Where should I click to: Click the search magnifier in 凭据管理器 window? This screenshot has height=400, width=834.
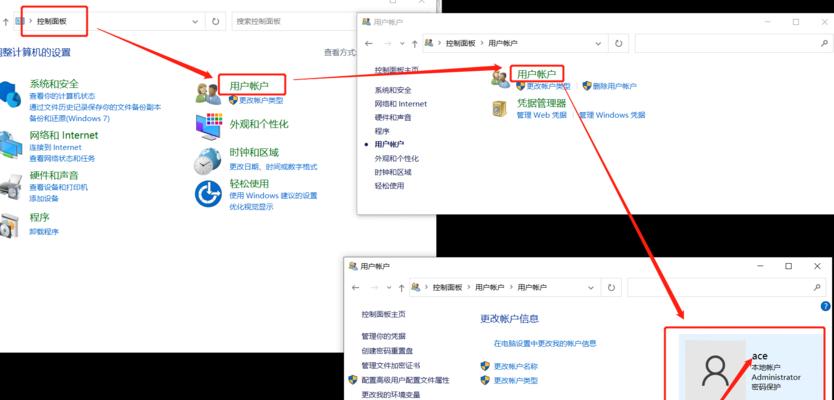824,44
